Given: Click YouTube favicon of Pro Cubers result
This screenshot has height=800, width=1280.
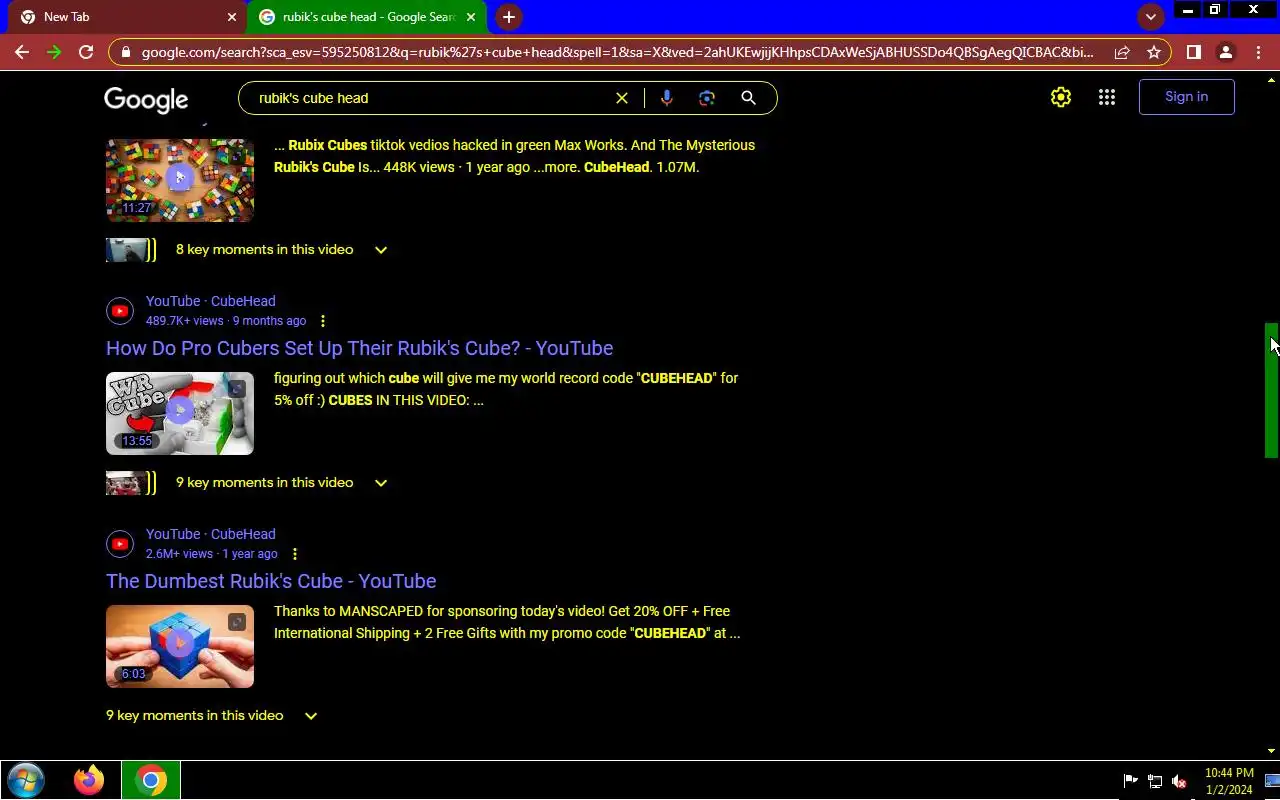Looking at the screenshot, I should point(120,311).
